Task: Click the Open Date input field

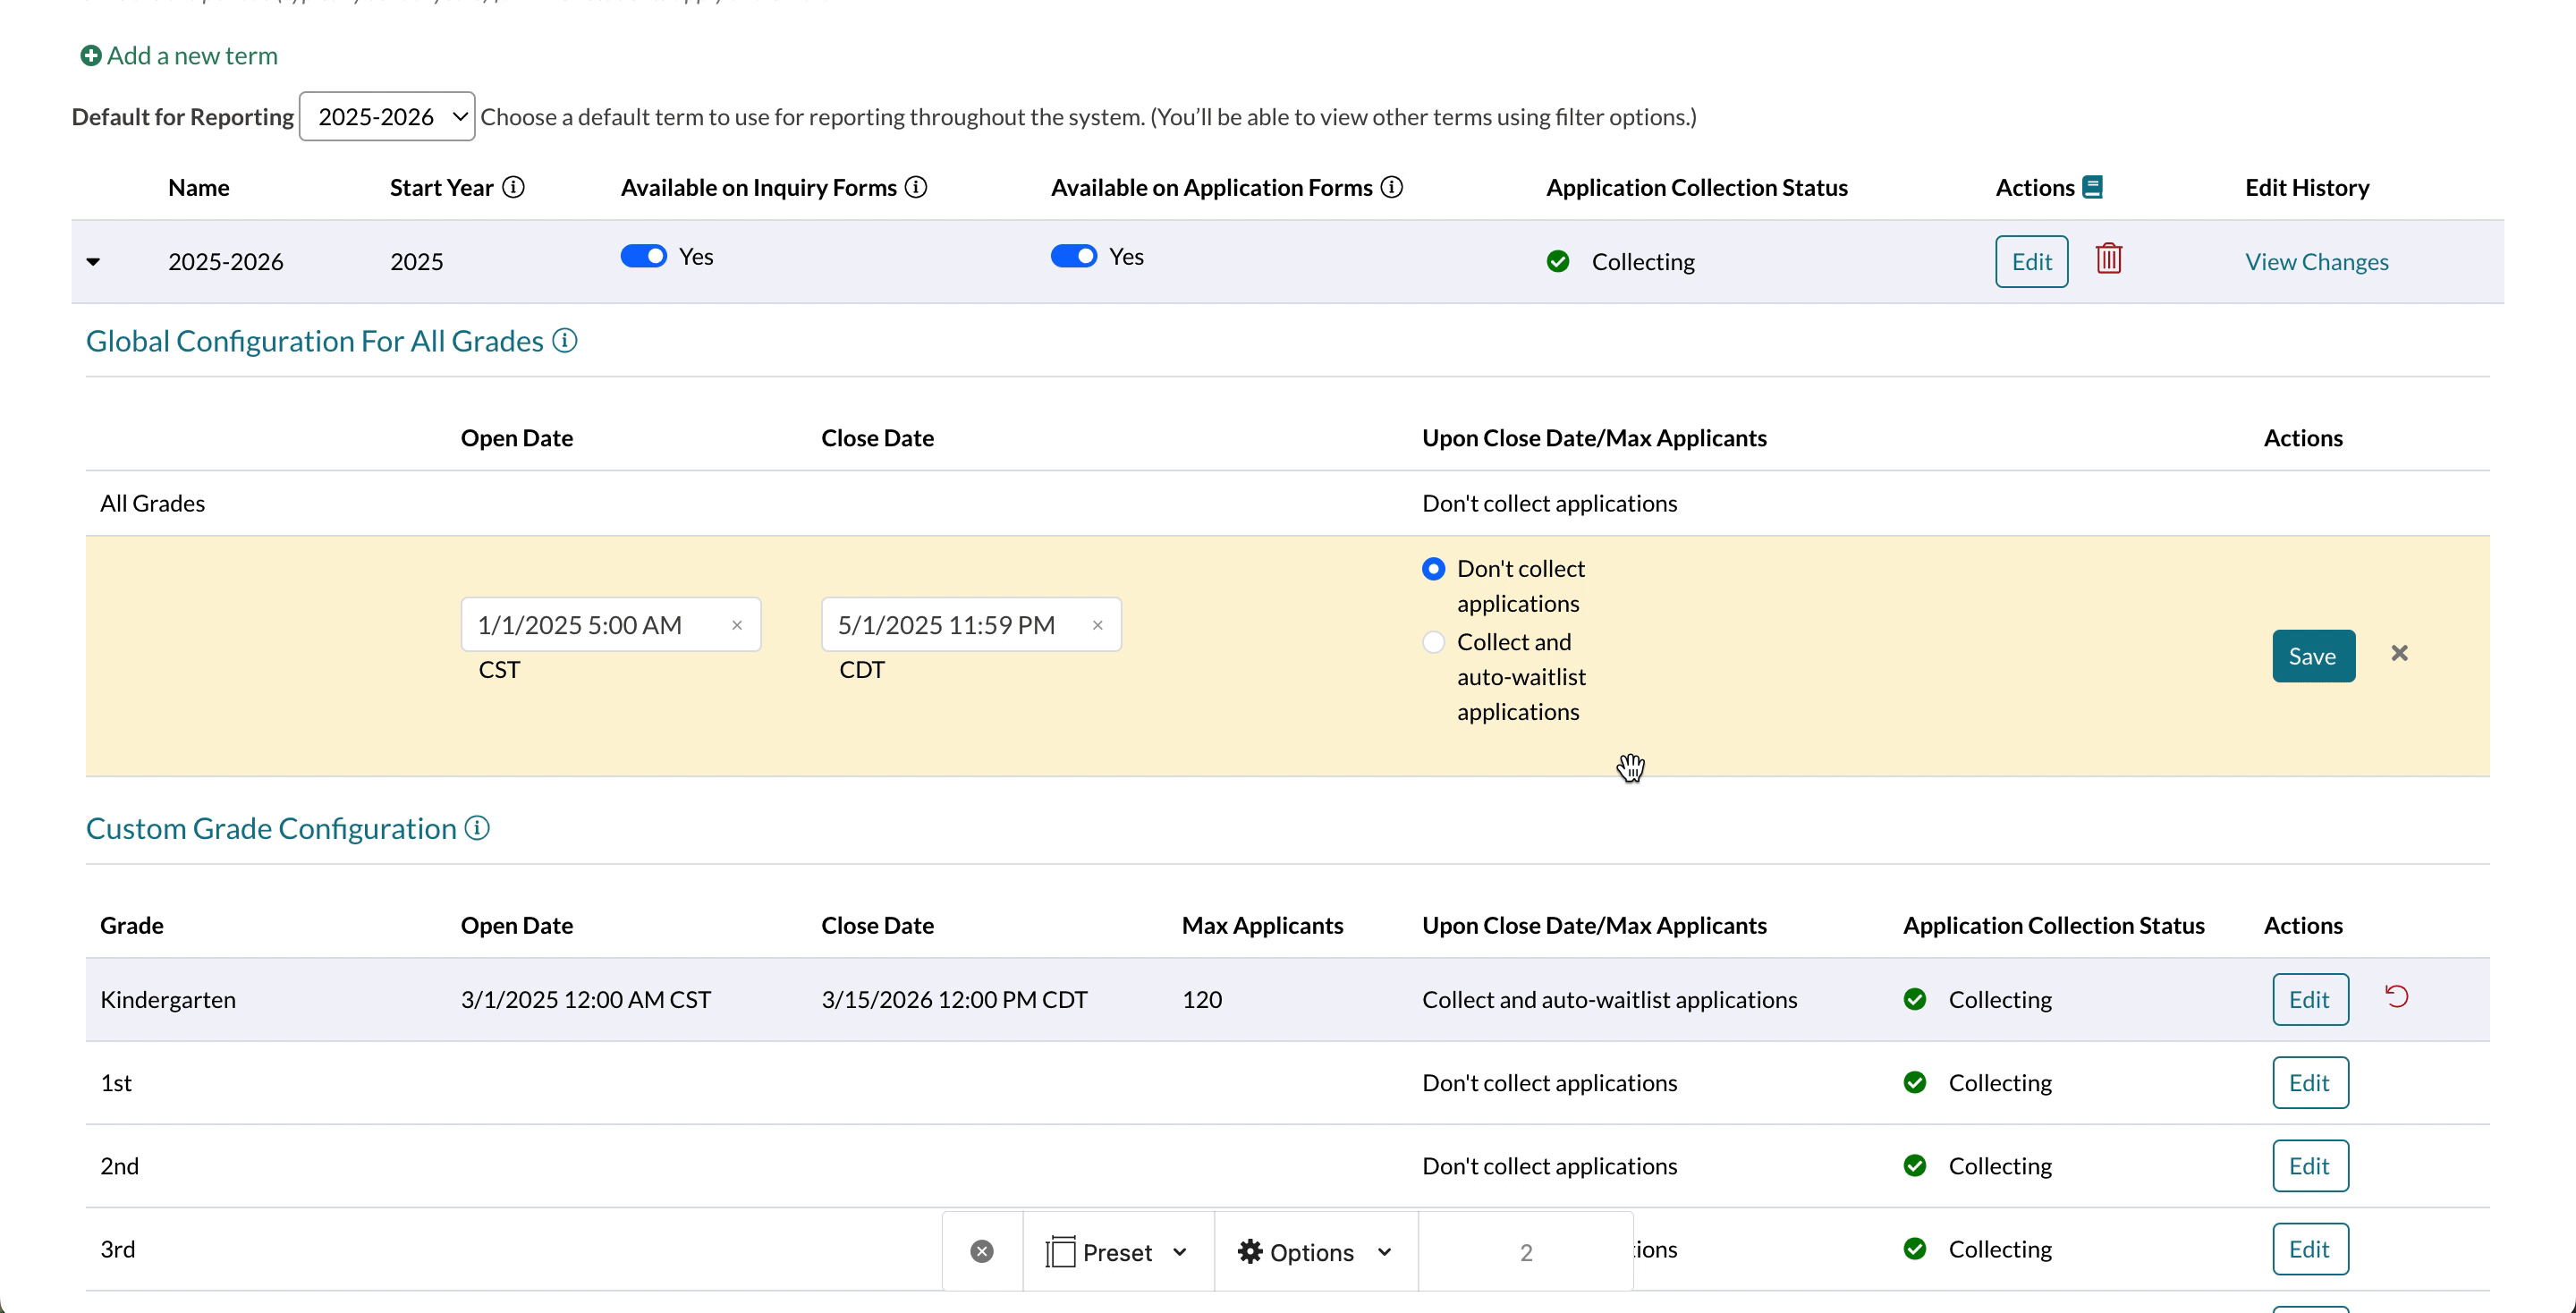Action: [x=590, y=625]
